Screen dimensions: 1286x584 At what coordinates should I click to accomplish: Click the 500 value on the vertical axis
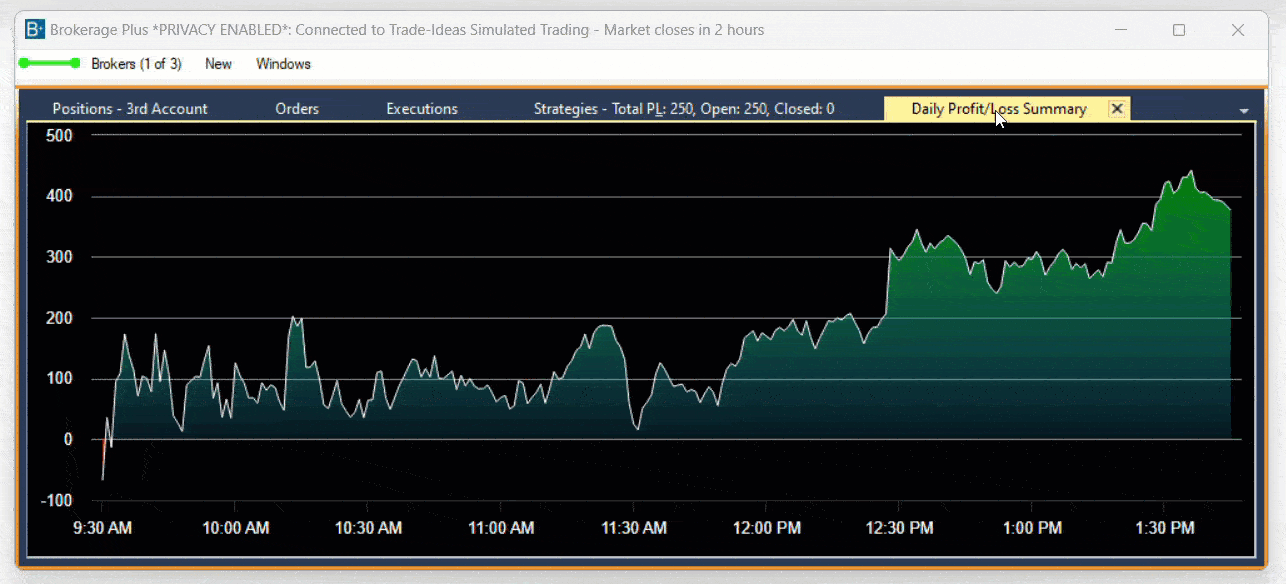60,135
